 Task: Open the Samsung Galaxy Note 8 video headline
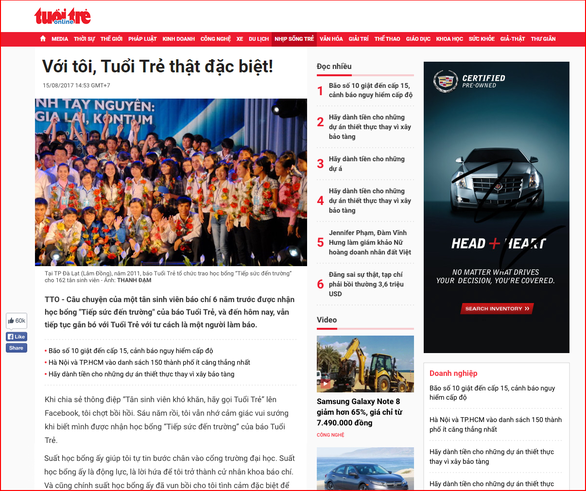(360, 412)
